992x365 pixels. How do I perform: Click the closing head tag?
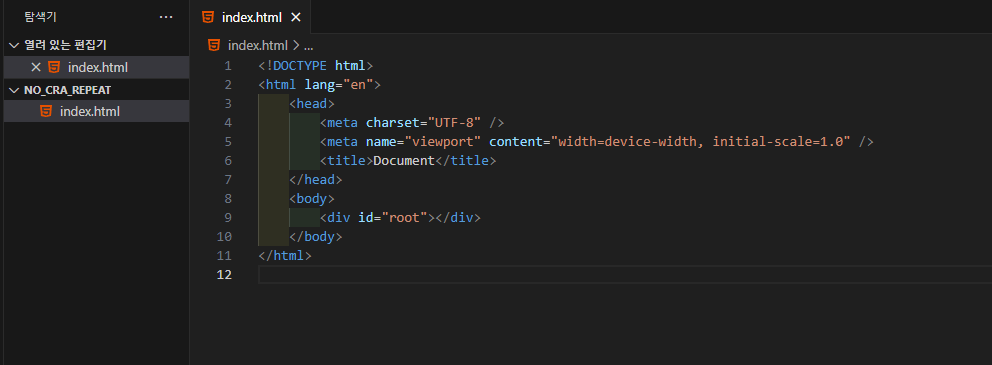click(x=316, y=180)
